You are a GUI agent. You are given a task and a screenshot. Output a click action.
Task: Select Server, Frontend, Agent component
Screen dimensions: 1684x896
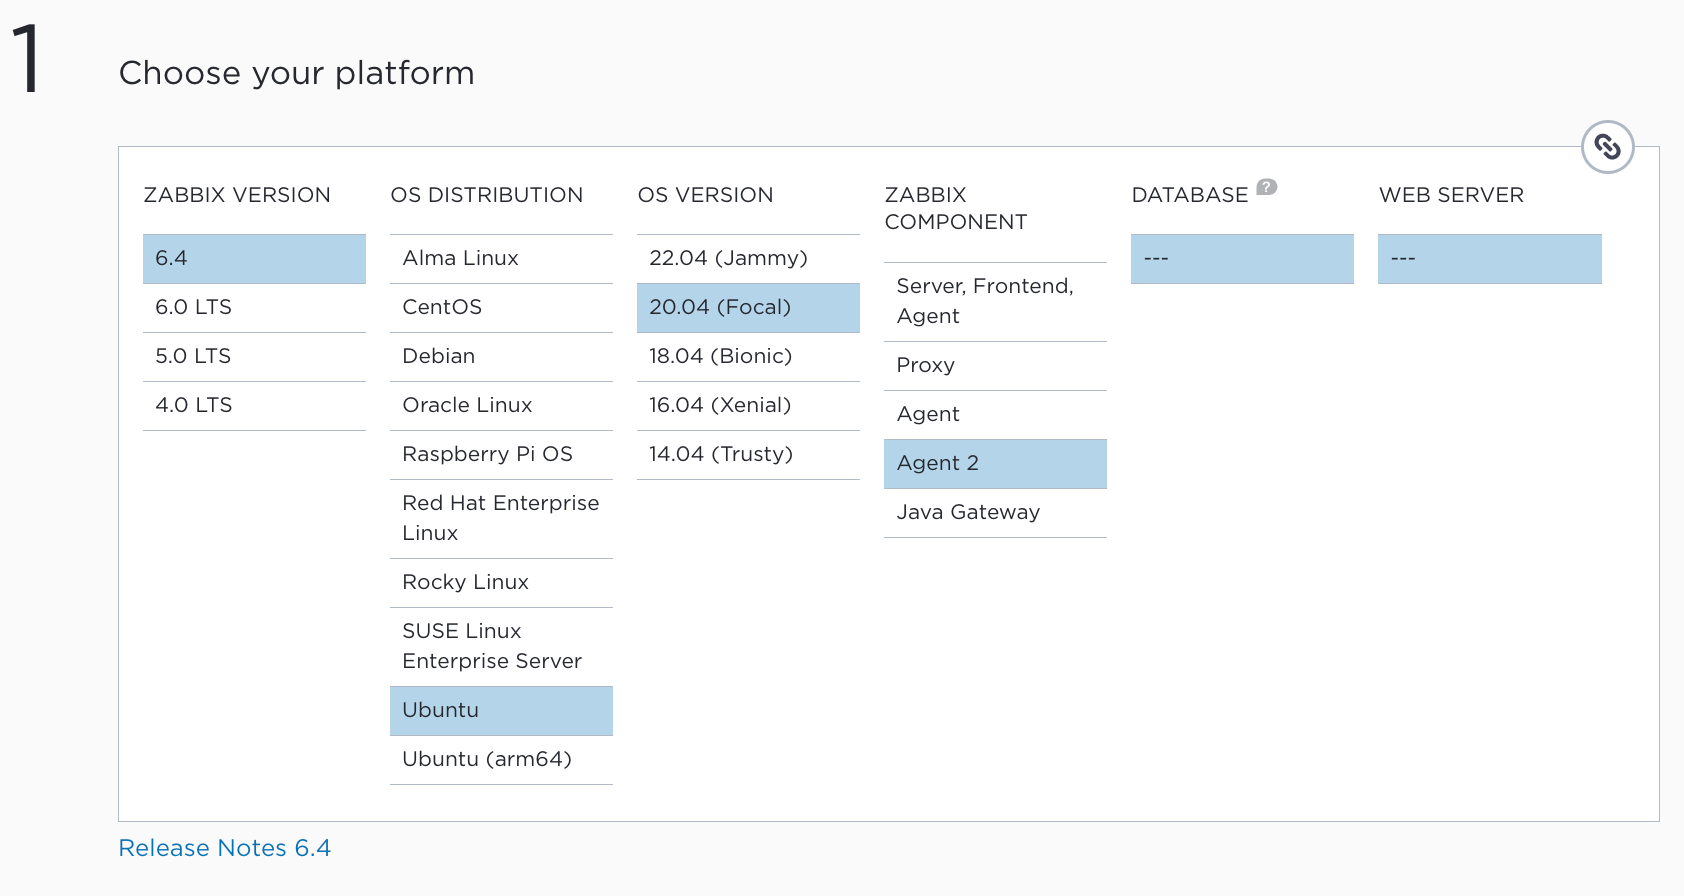point(994,301)
